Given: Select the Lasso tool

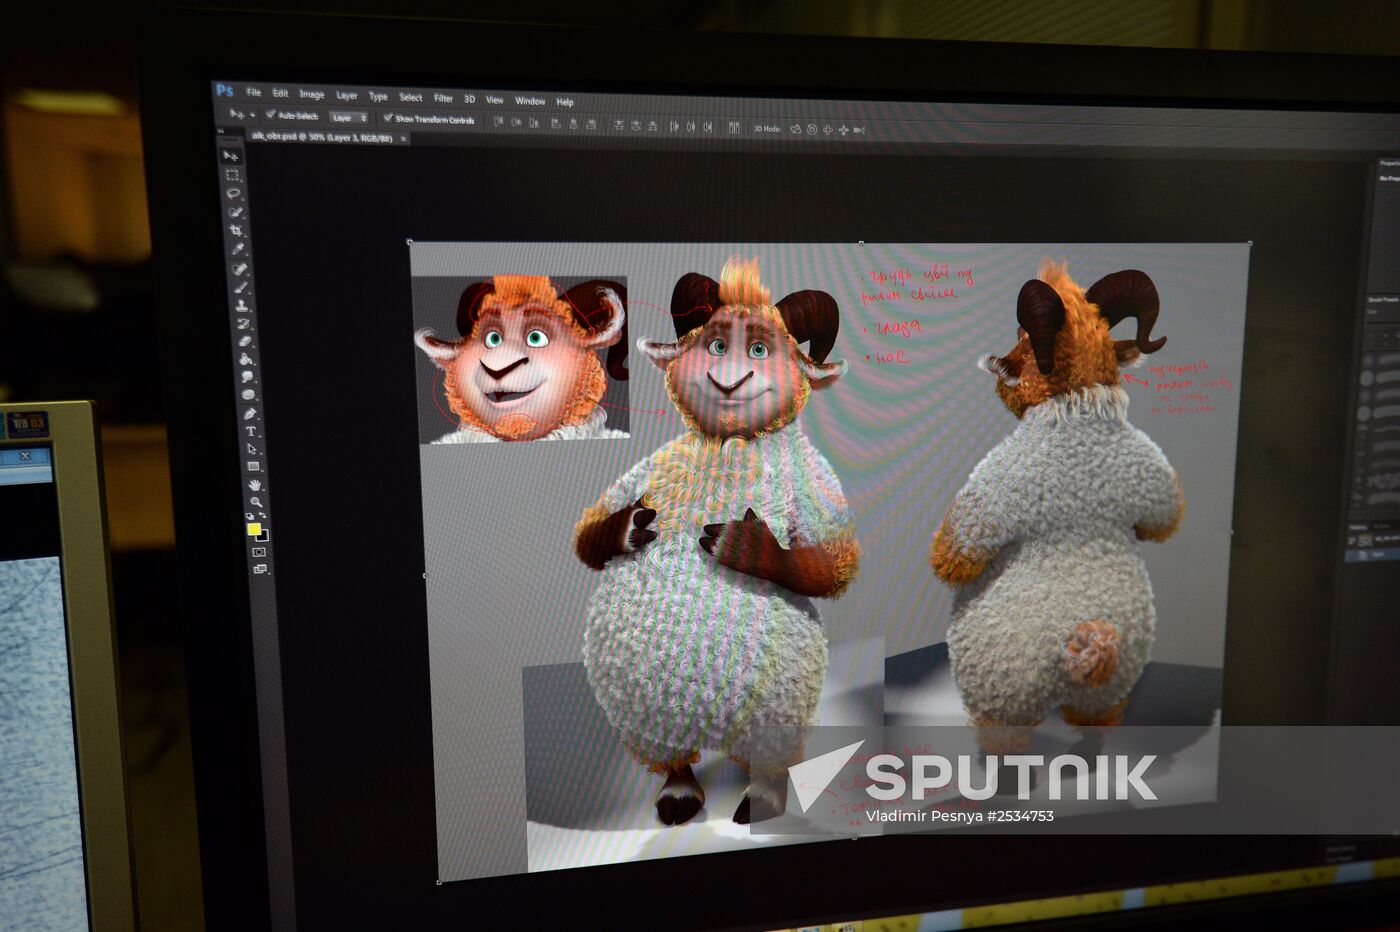Looking at the screenshot, I should (233, 193).
